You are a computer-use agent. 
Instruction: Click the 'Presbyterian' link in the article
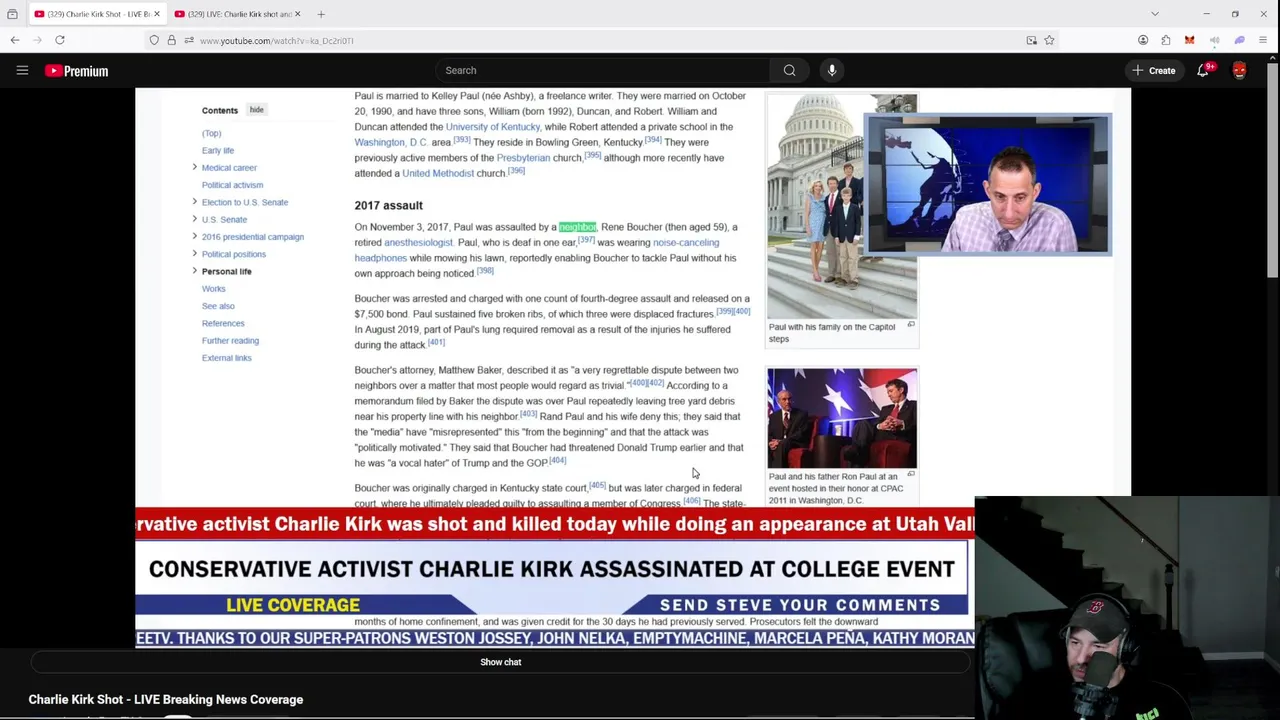click(523, 158)
